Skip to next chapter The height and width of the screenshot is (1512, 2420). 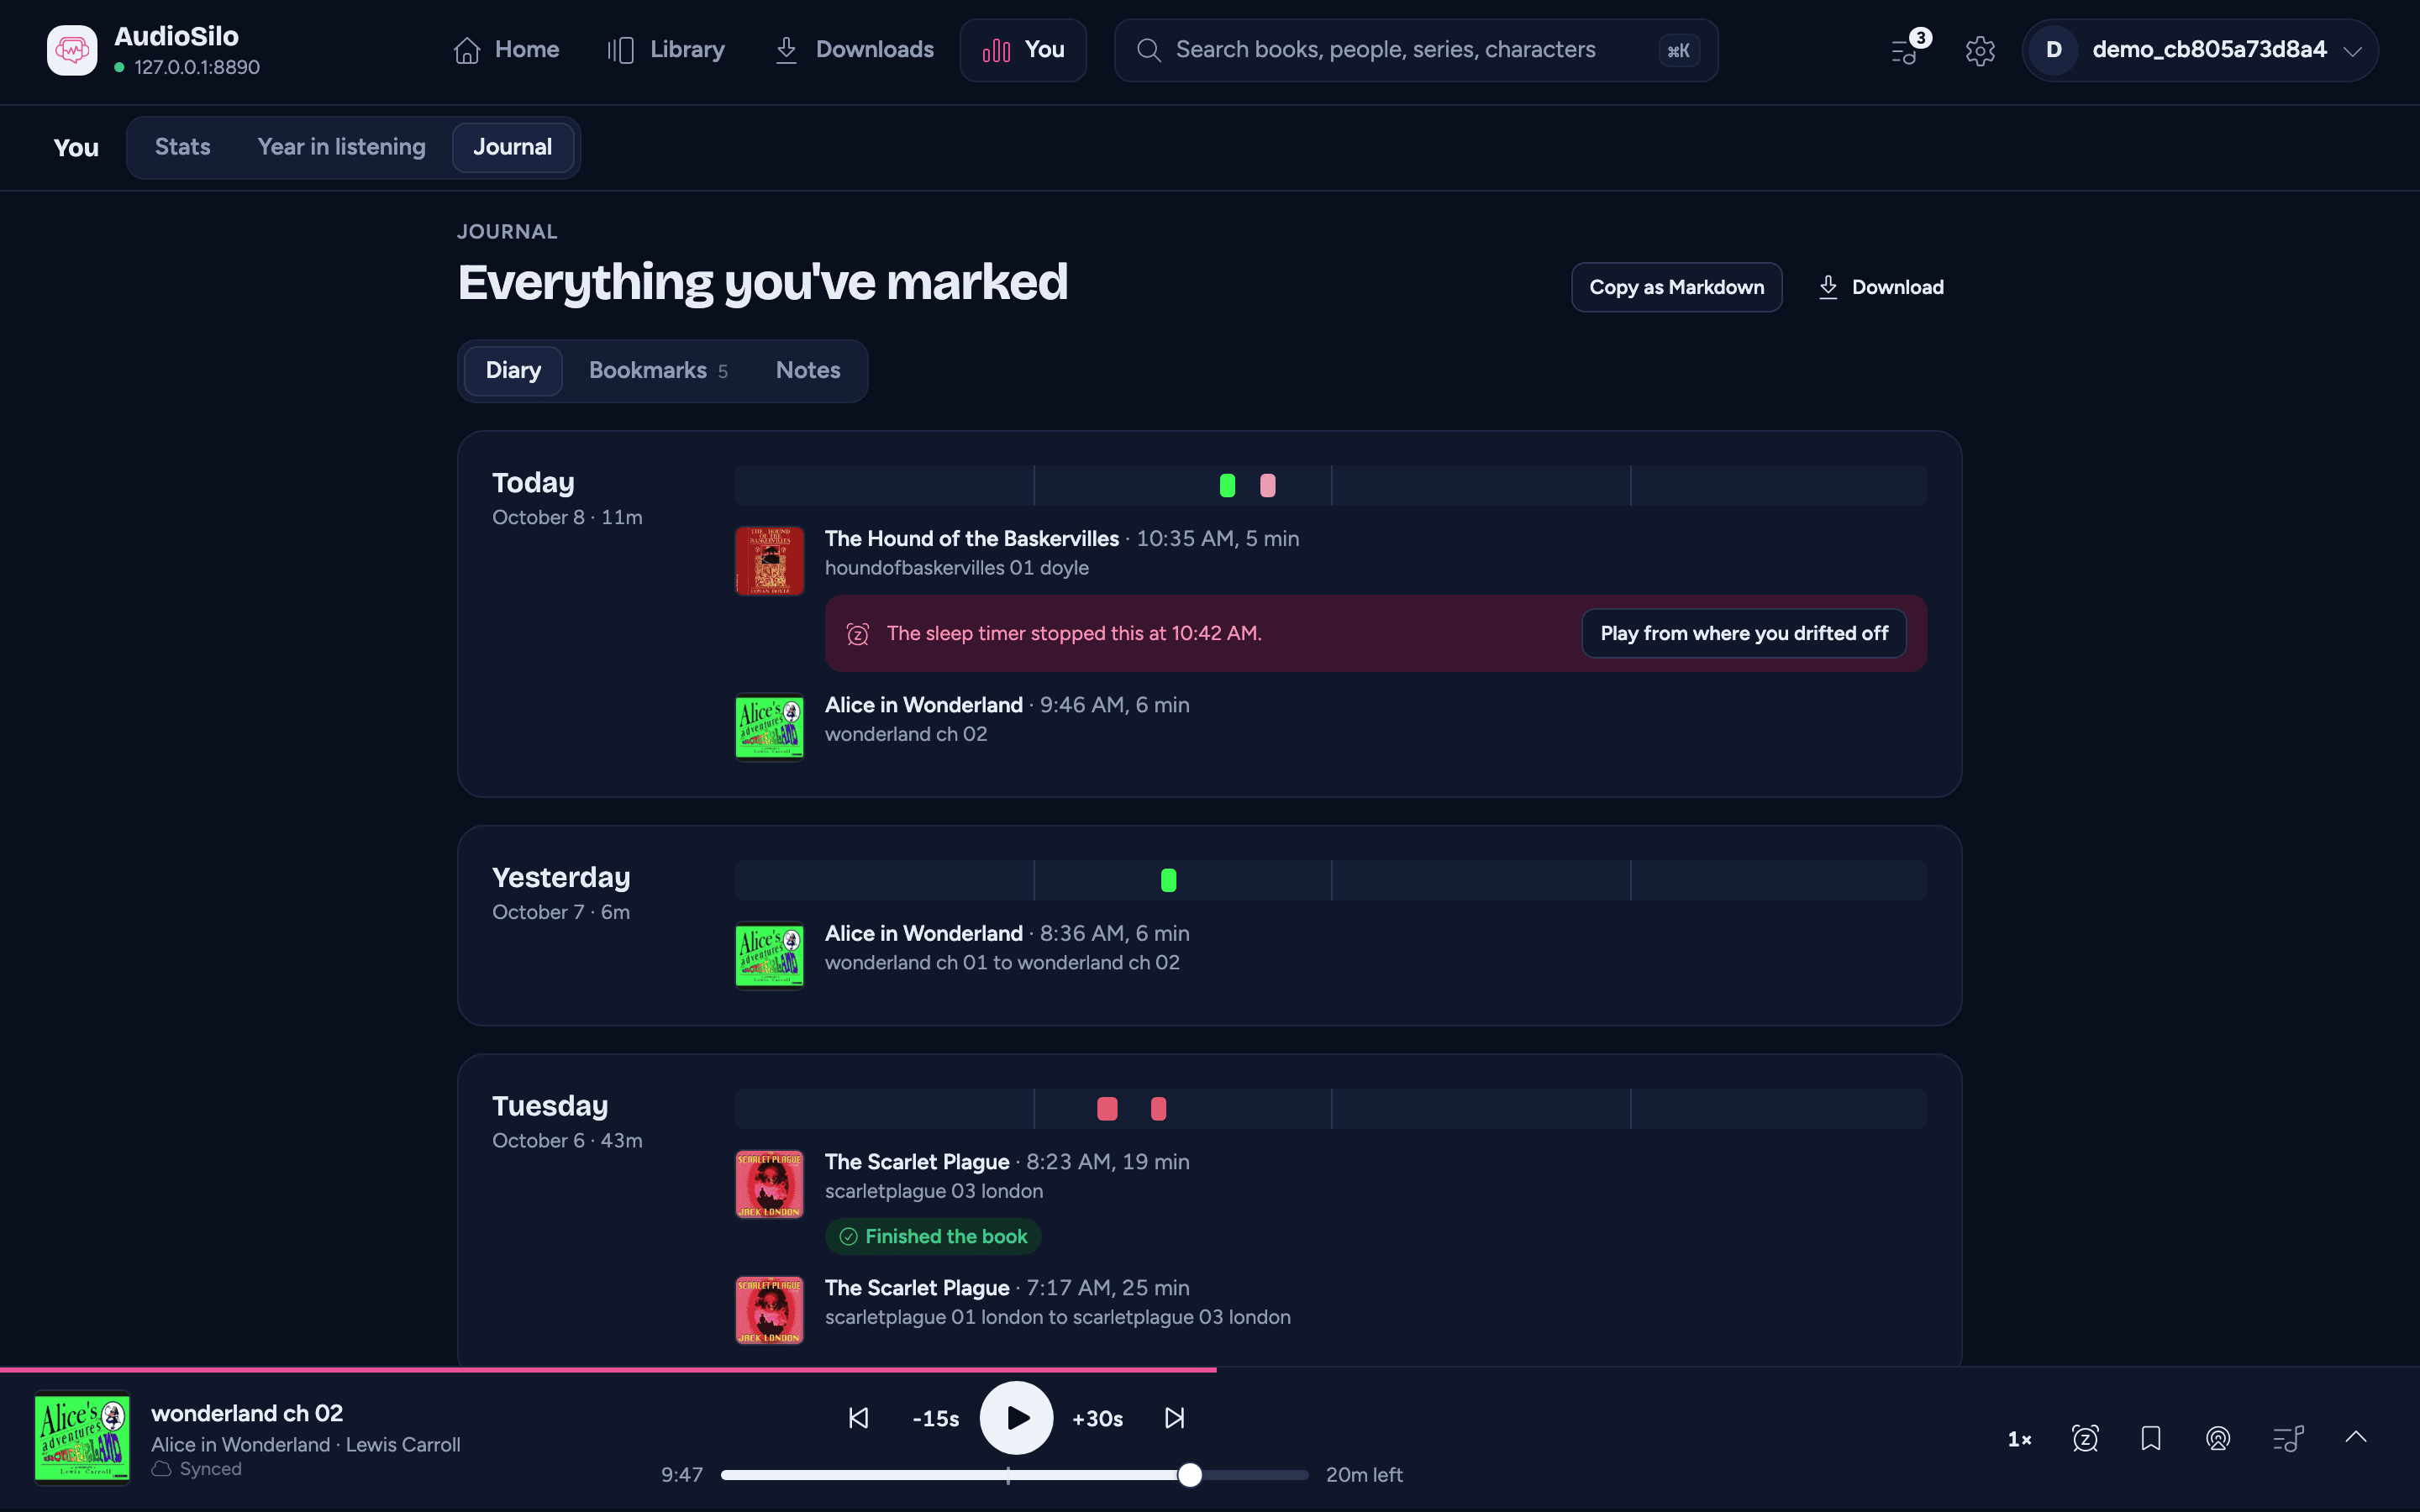point(1175,1418)
